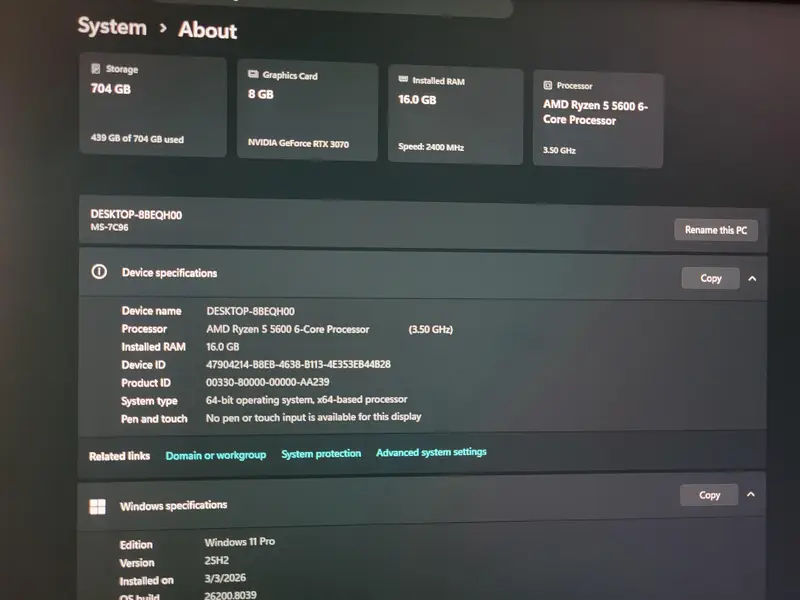800x600 pixels.
Task: Click the 16.0 GB value in specifications list
Action: tap(222, 347)
